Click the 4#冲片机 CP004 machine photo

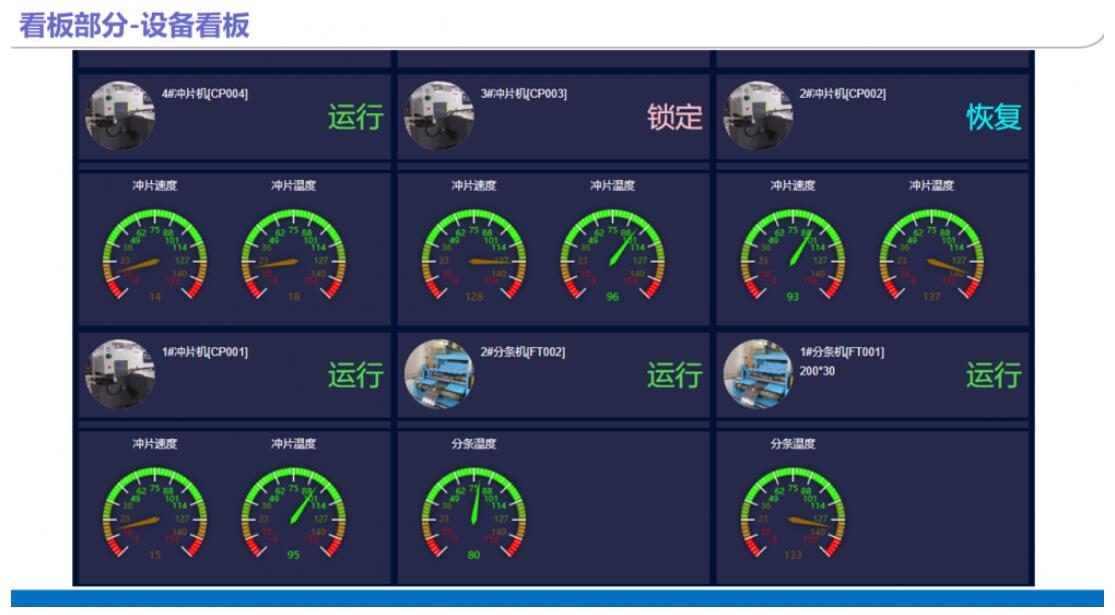tap(121, 116)
